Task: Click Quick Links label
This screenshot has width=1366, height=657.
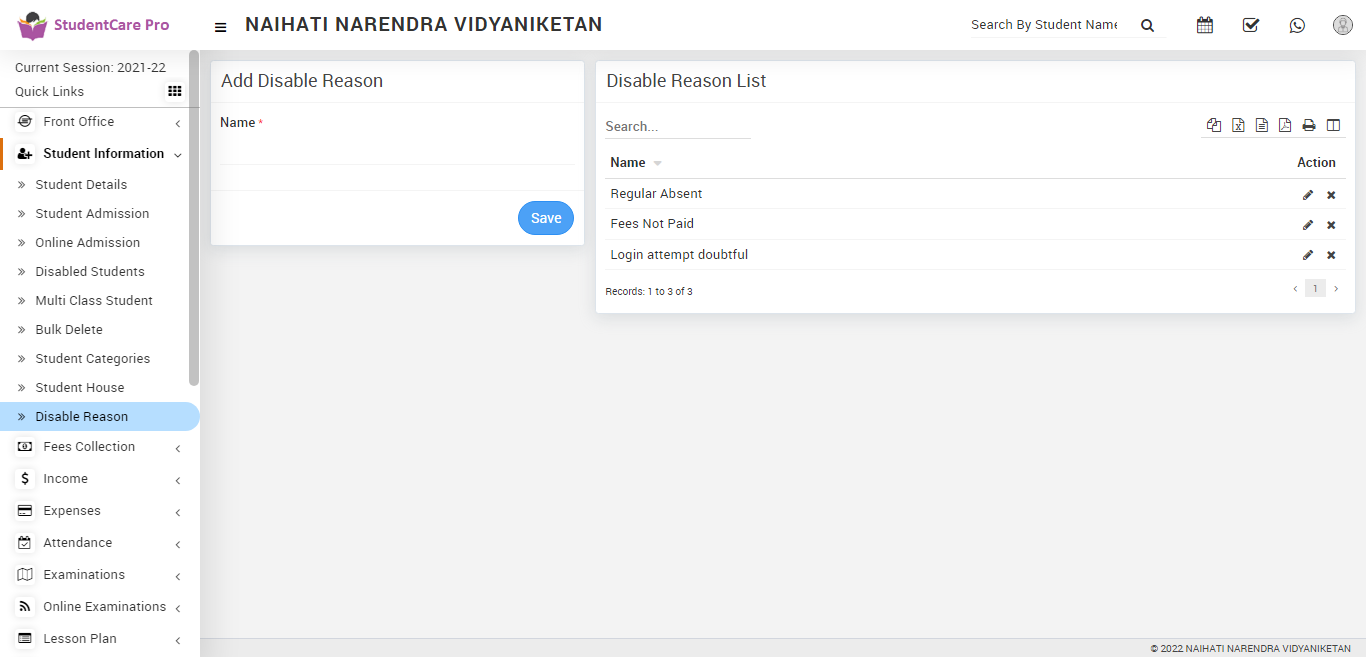Action: tap(50, 91)
